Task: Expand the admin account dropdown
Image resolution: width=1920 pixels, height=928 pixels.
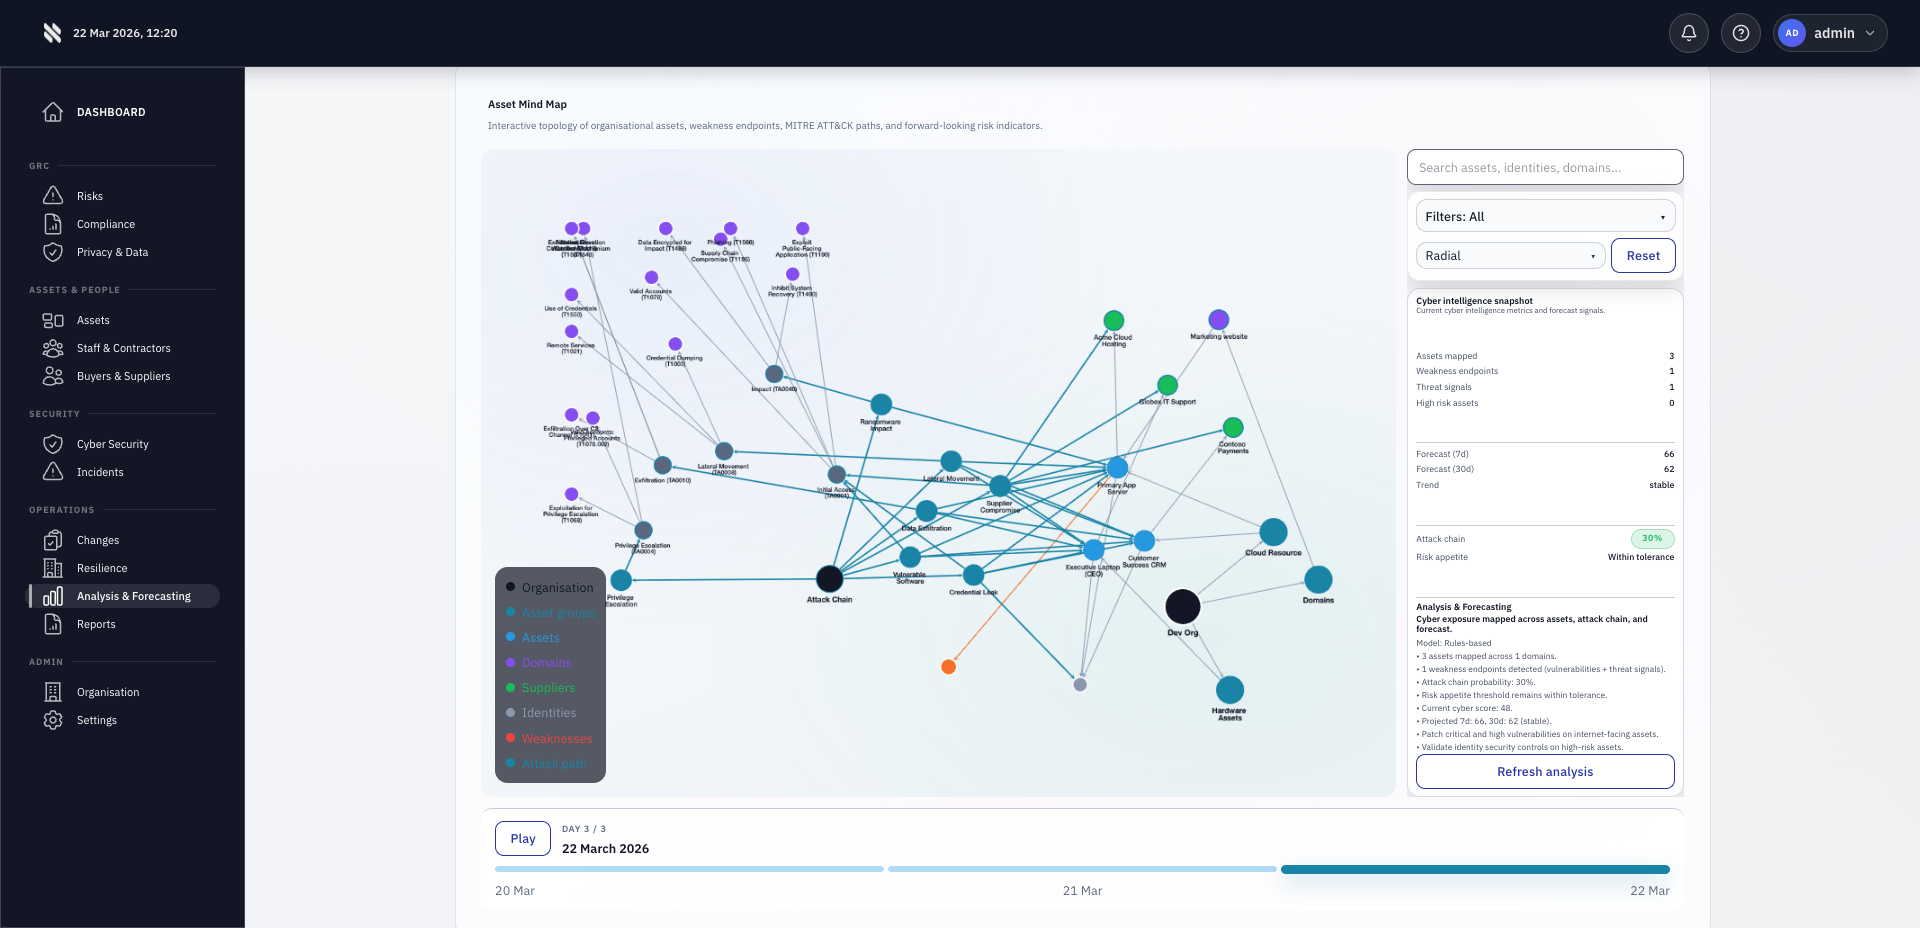Action: tap(1830, 33)
